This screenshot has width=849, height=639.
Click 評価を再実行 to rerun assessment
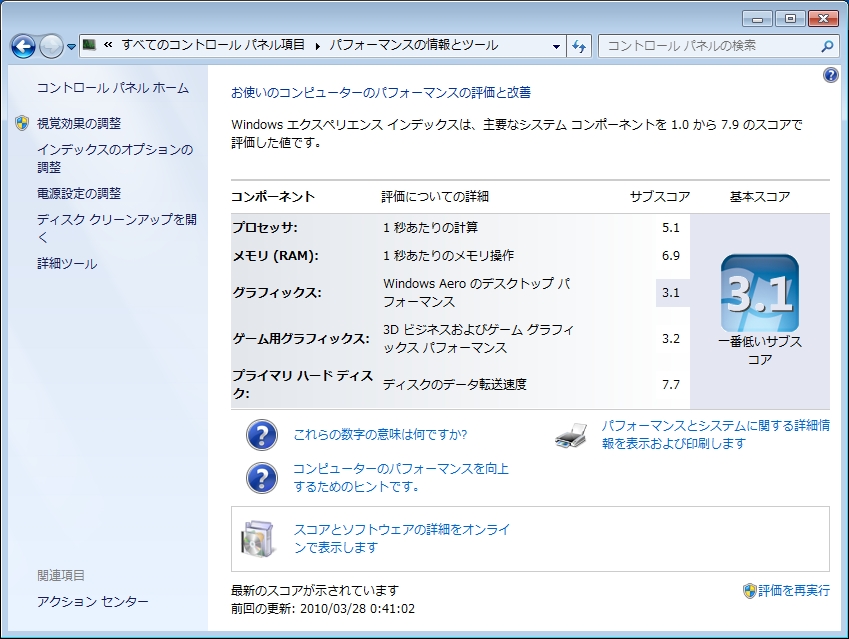click(793, 590)
